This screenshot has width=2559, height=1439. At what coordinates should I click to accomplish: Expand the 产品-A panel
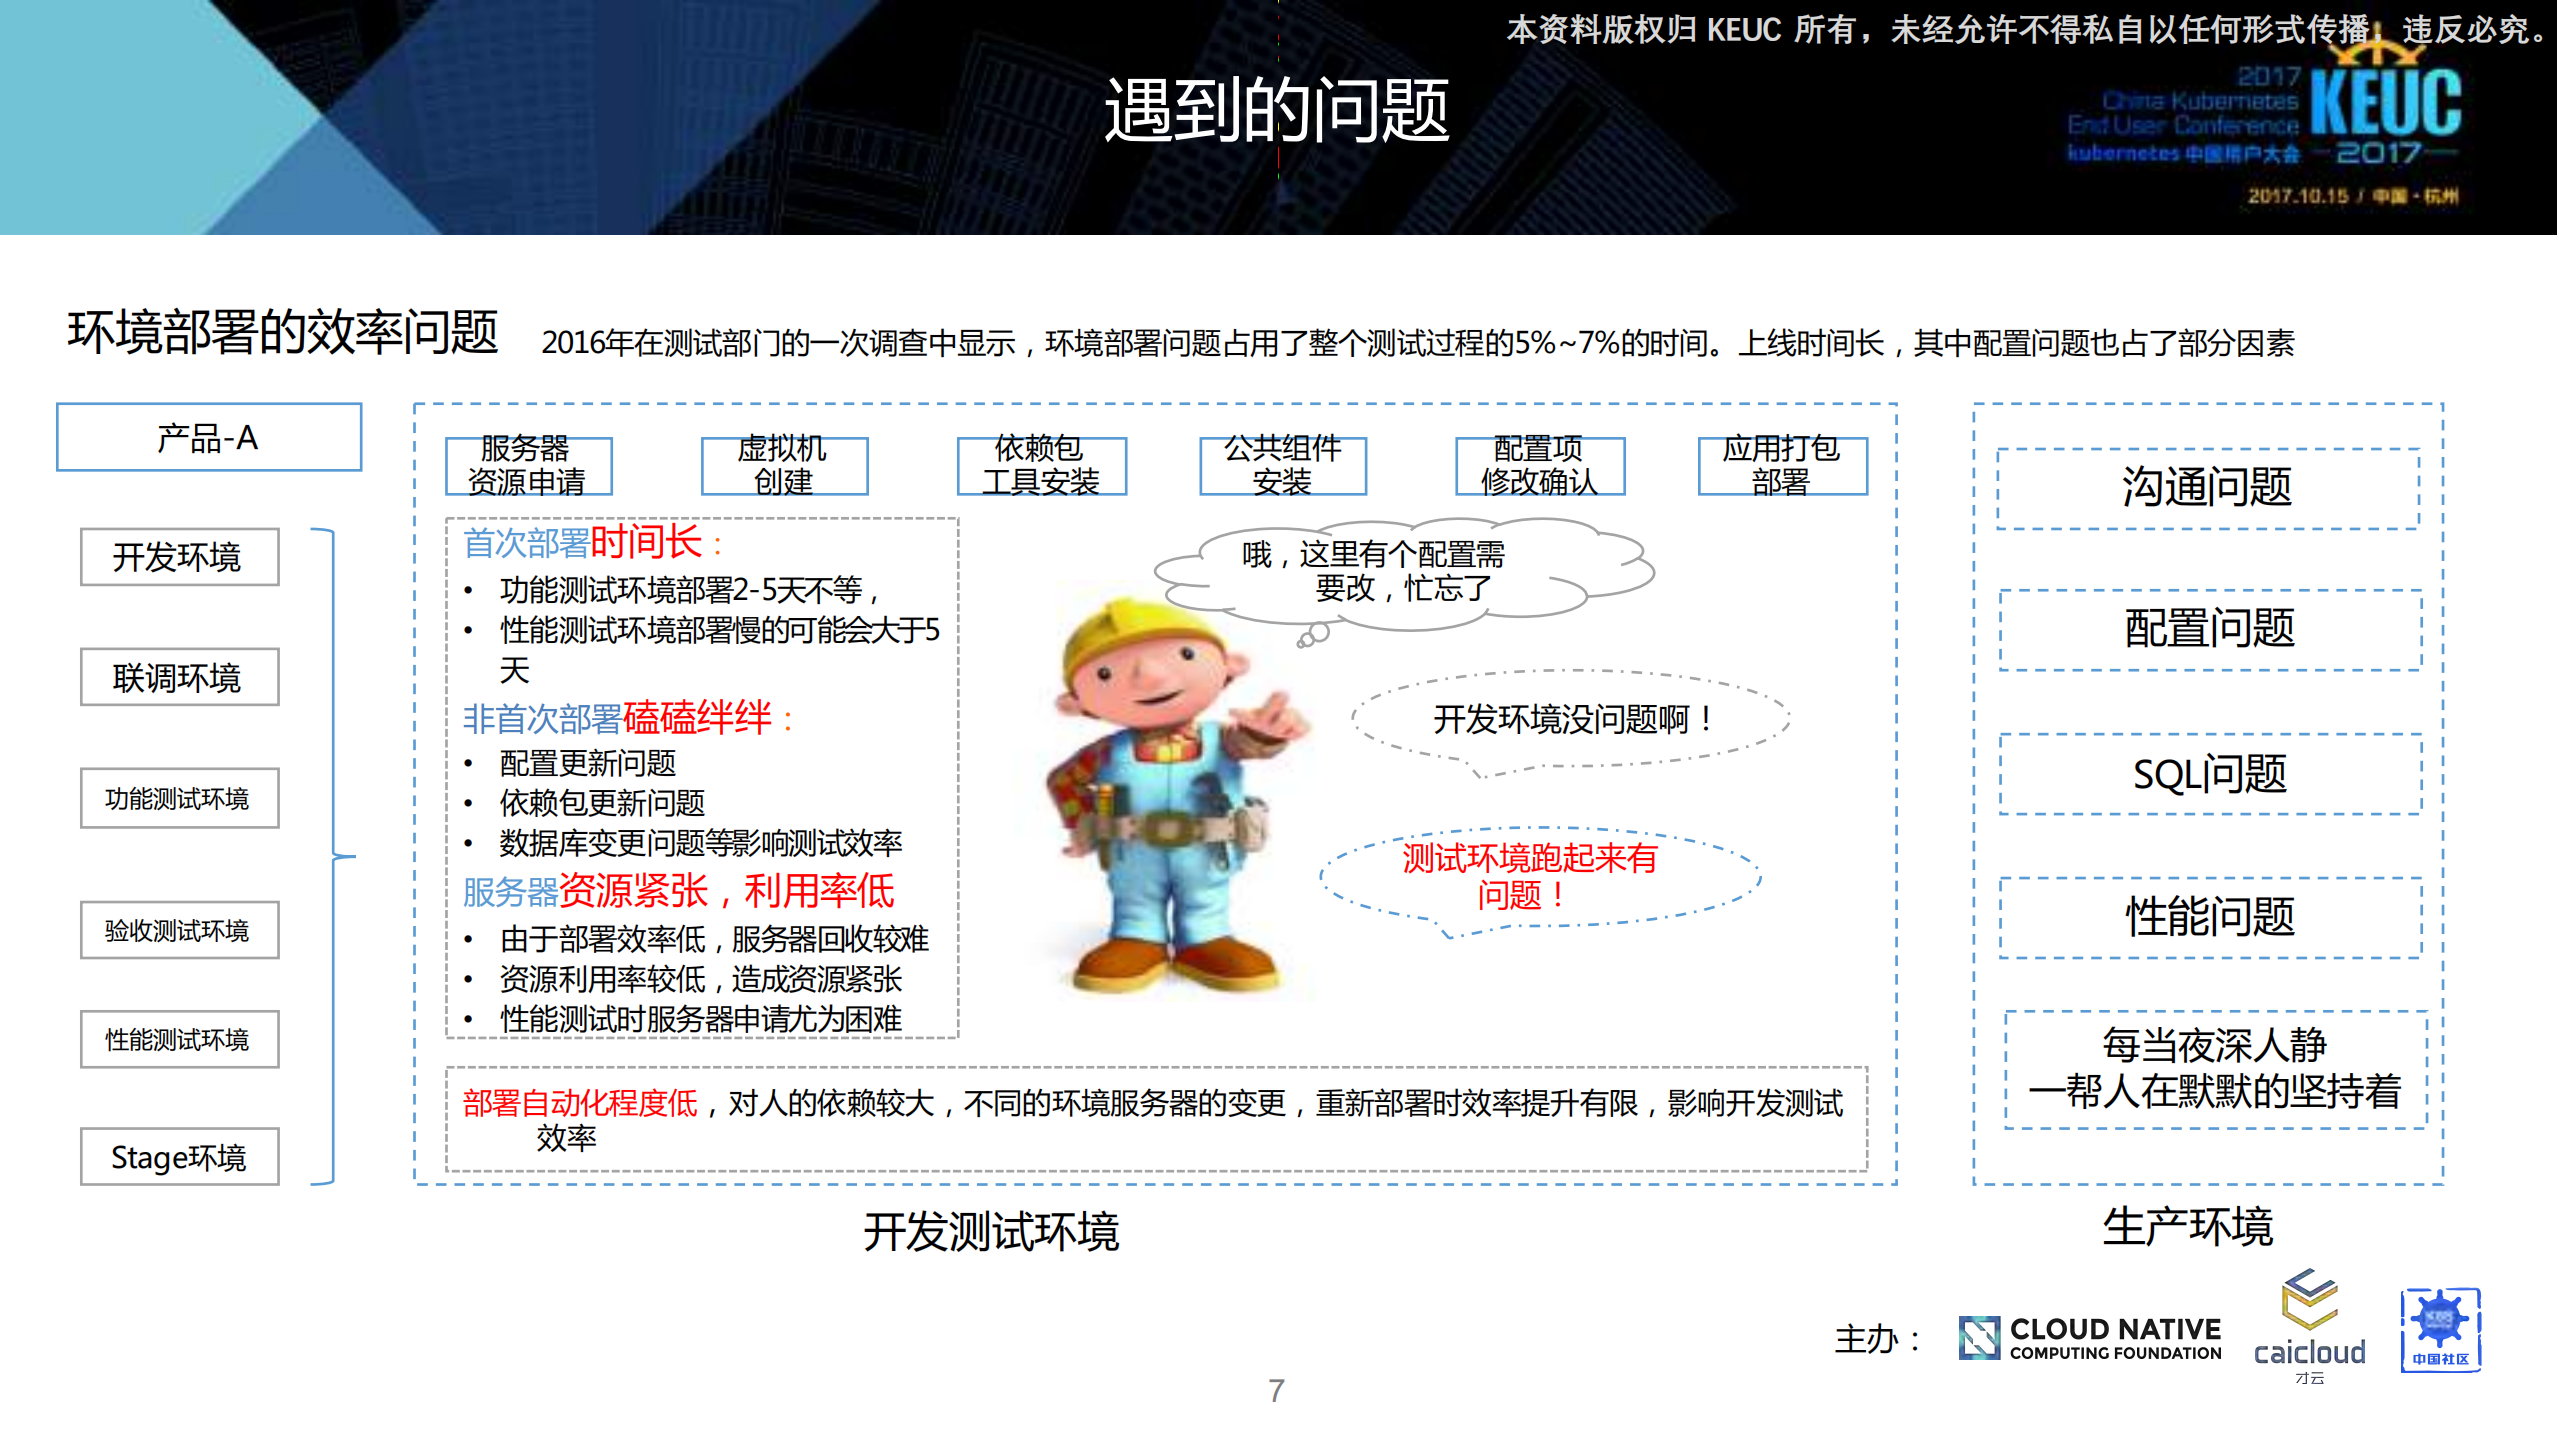[x=208, y=437]
